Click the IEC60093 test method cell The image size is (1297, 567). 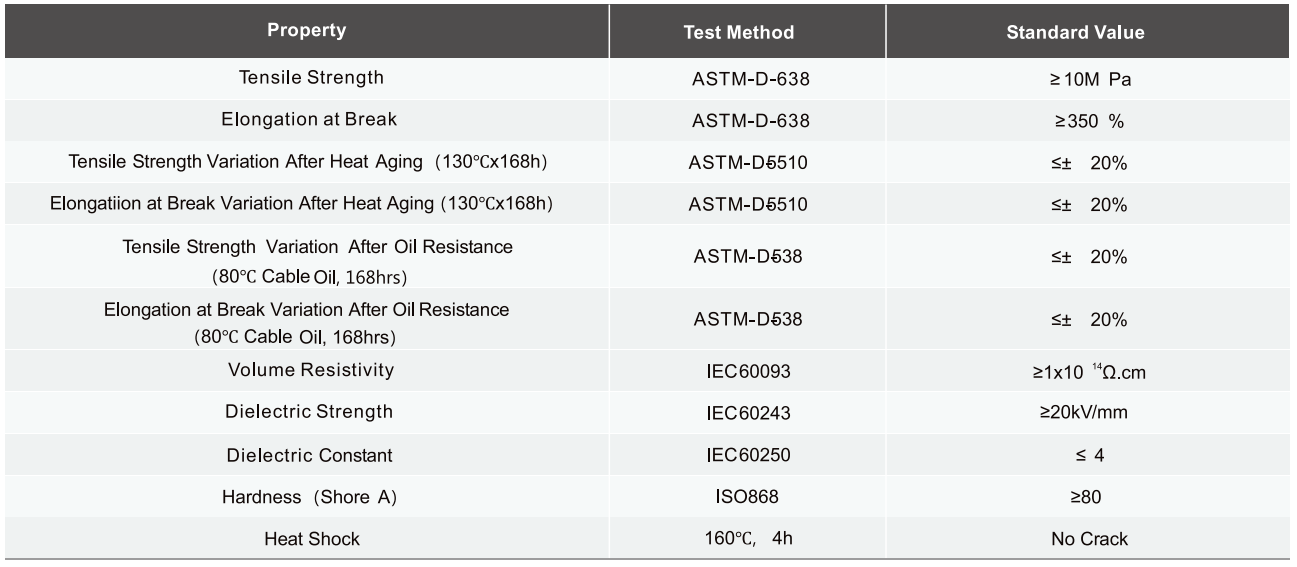(x=748, y=371)
